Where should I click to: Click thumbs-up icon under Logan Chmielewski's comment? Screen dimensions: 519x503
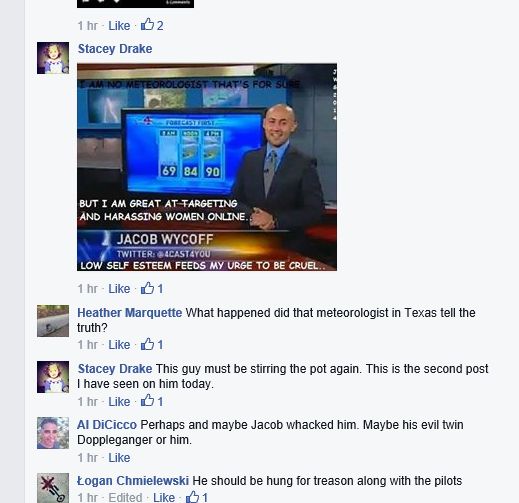[192, 497]
